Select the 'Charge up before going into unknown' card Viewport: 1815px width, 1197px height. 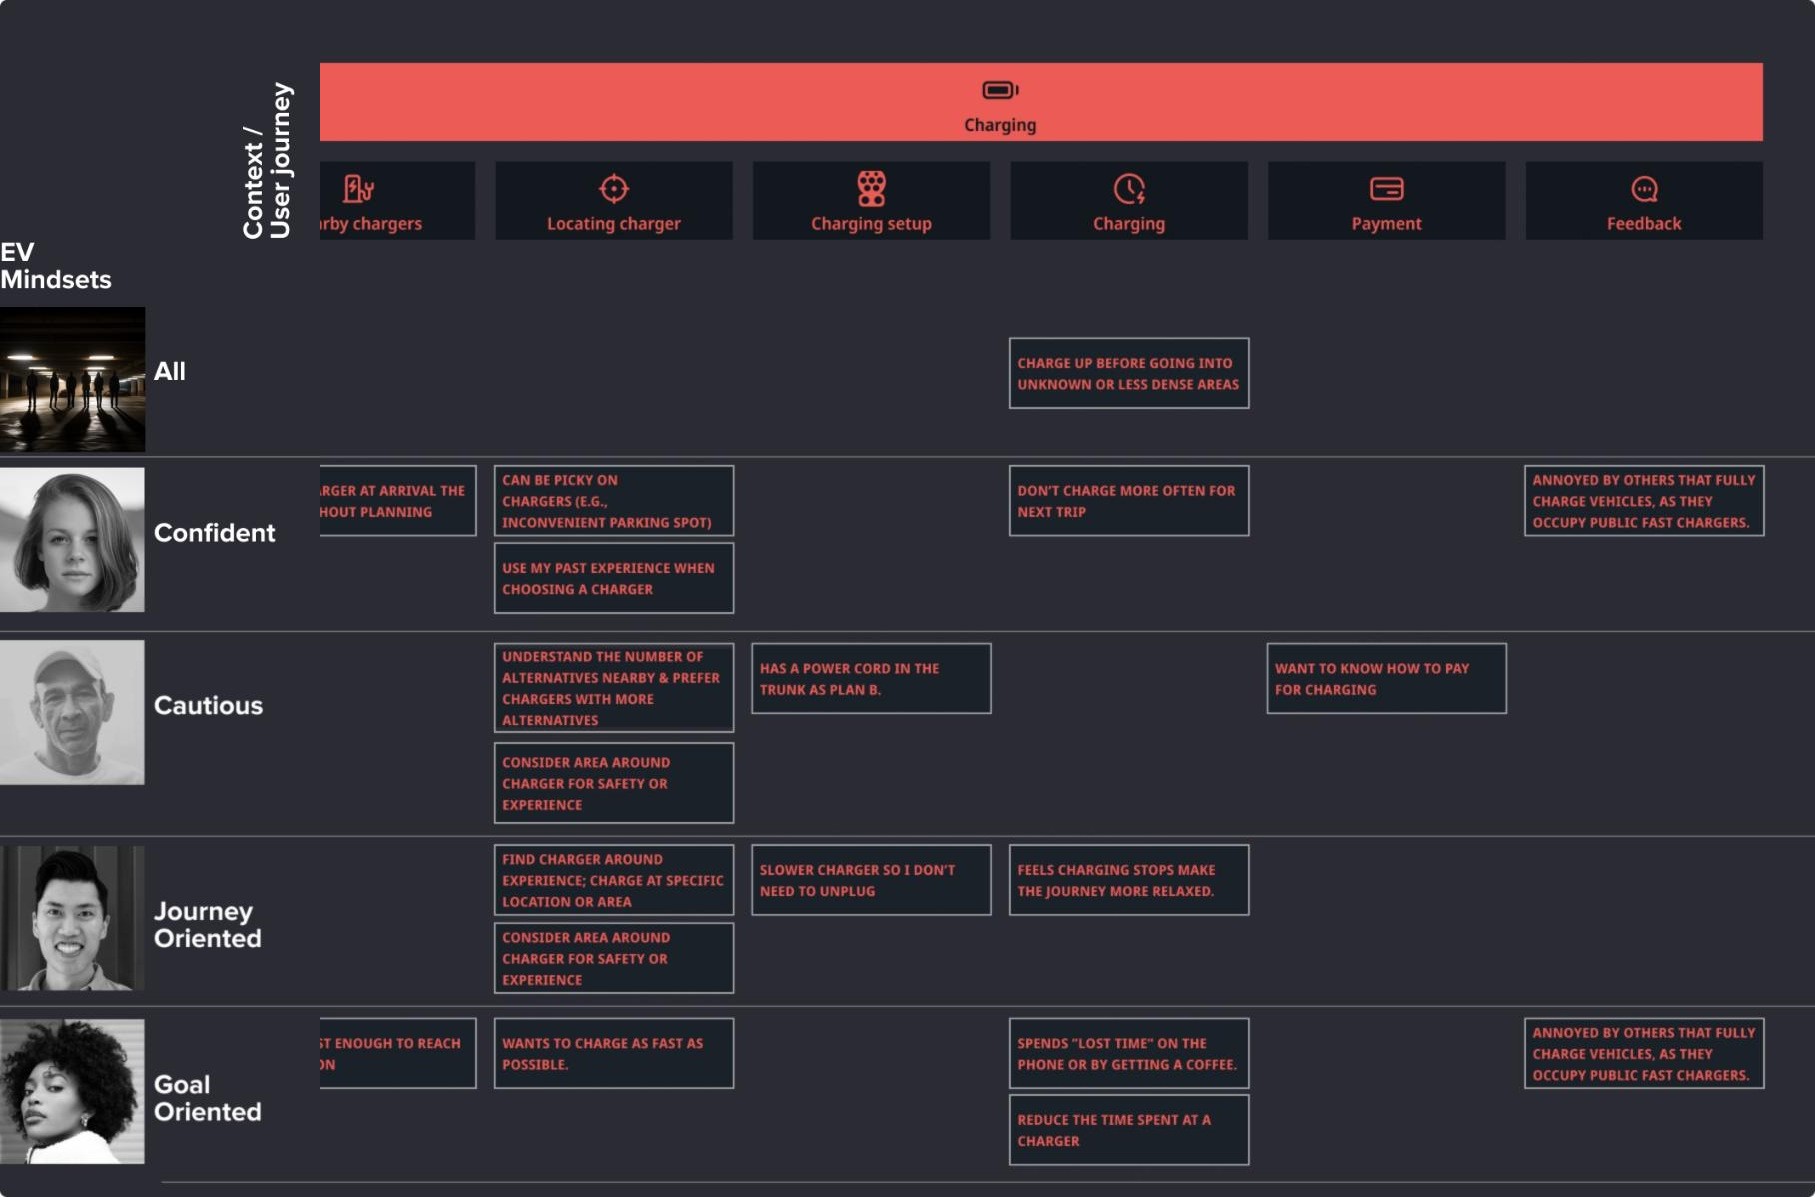pos(1129,373)
